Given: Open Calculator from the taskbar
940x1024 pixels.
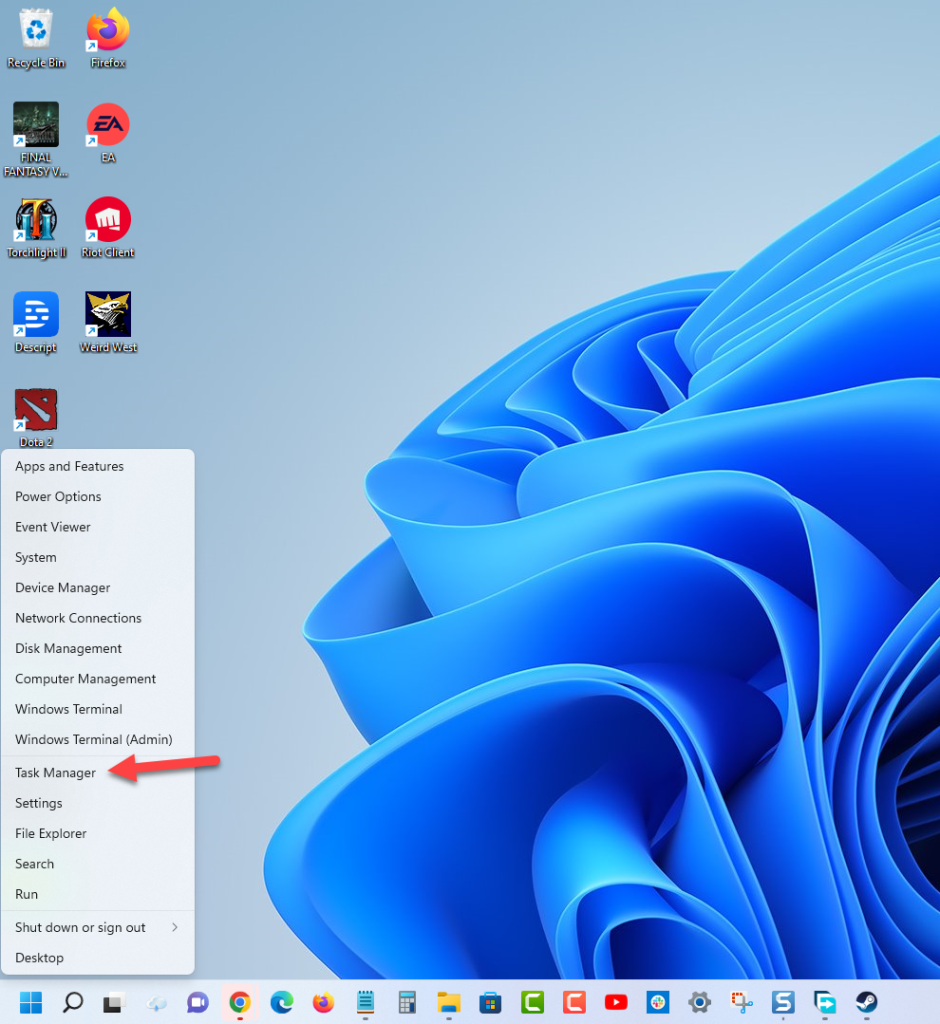Looking at the screenshot, I should click(x=407, y=1002).
